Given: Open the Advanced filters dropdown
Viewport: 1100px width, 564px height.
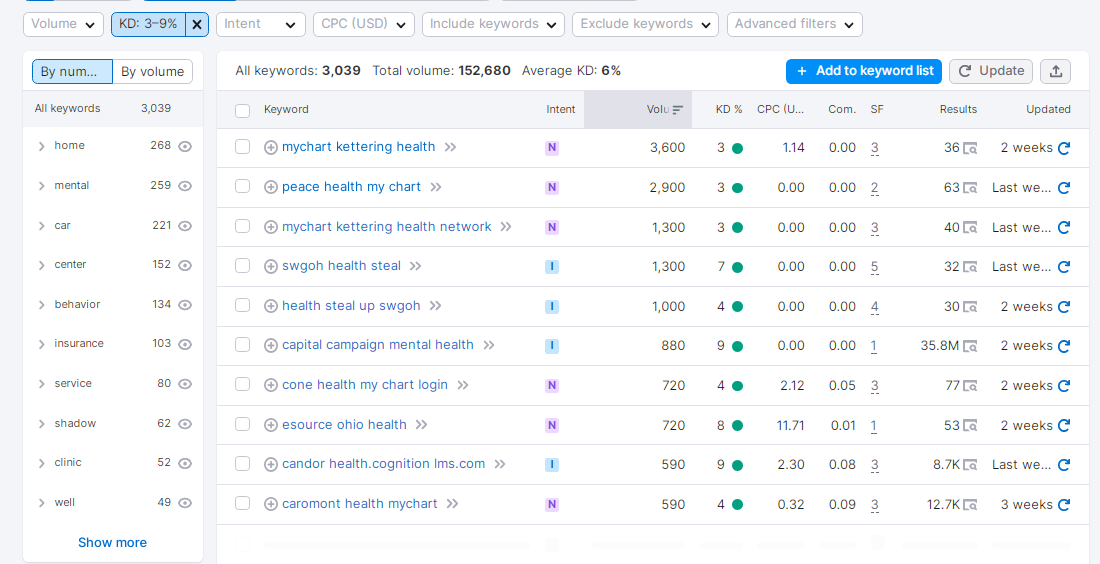Looking at the screenshot, I should click(794, 24).
